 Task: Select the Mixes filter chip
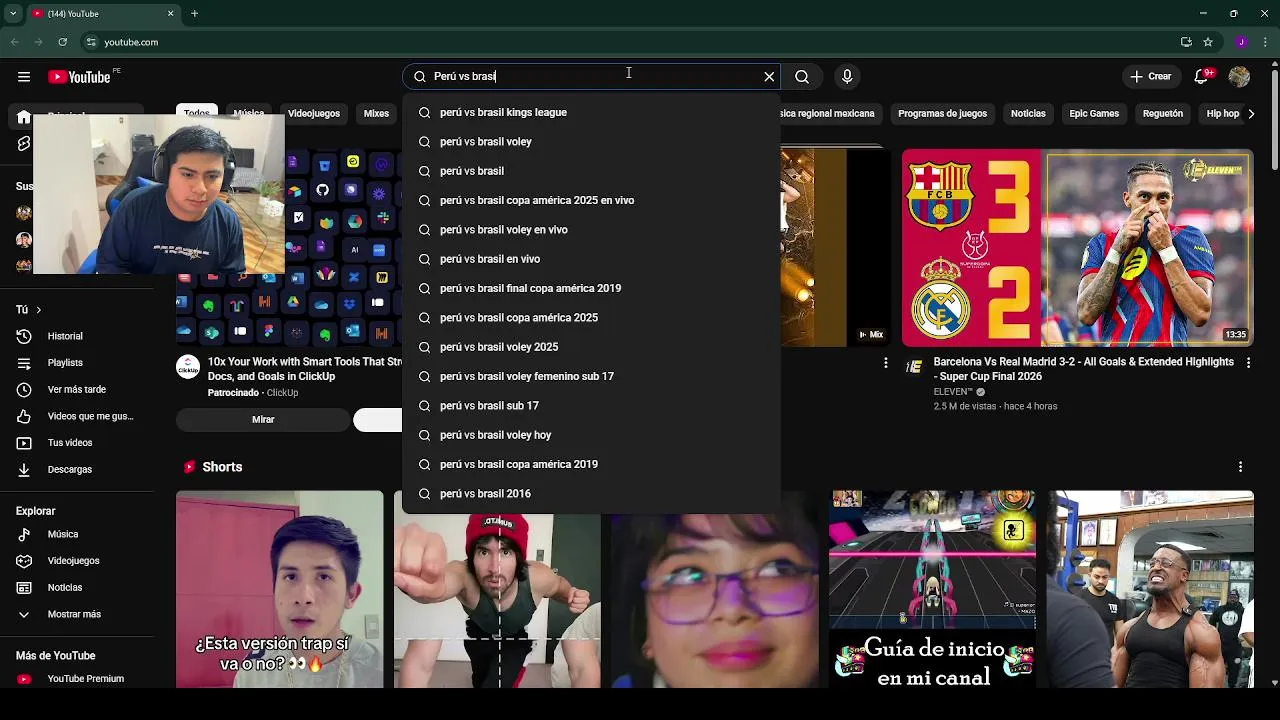point(376,114)
